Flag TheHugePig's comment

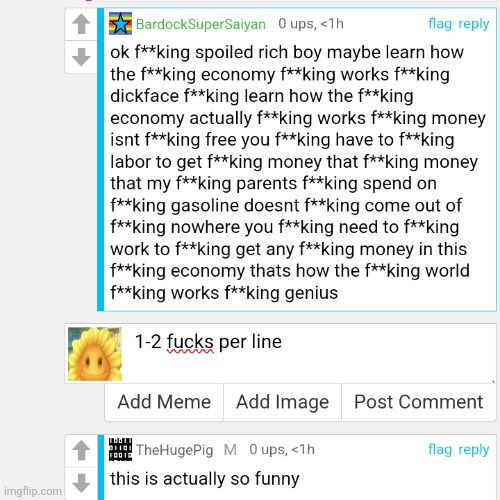coord(440,449)
